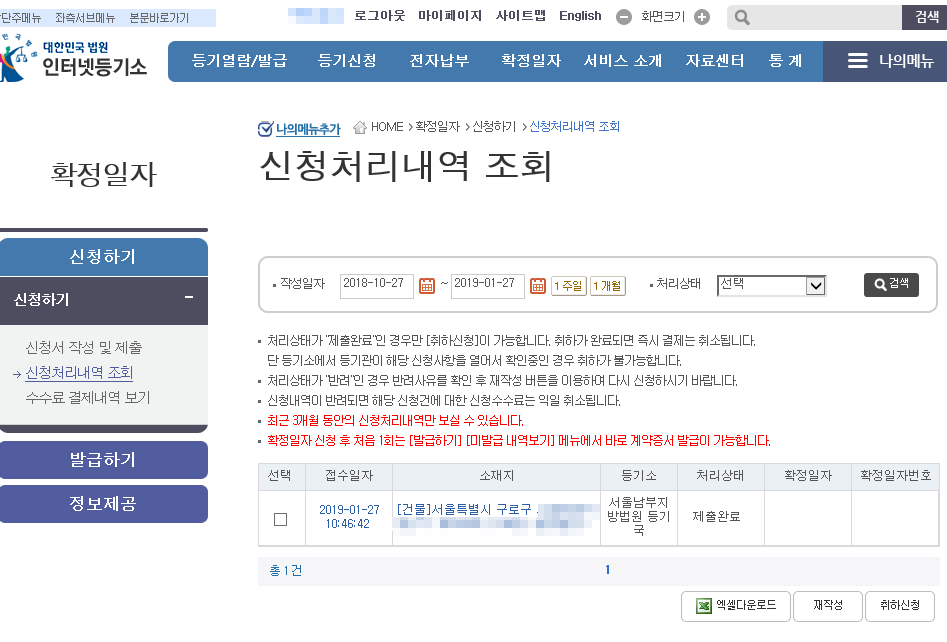
Task: Add page via 나의메뉴추가 check icon
Action: [x=265, y=128]
